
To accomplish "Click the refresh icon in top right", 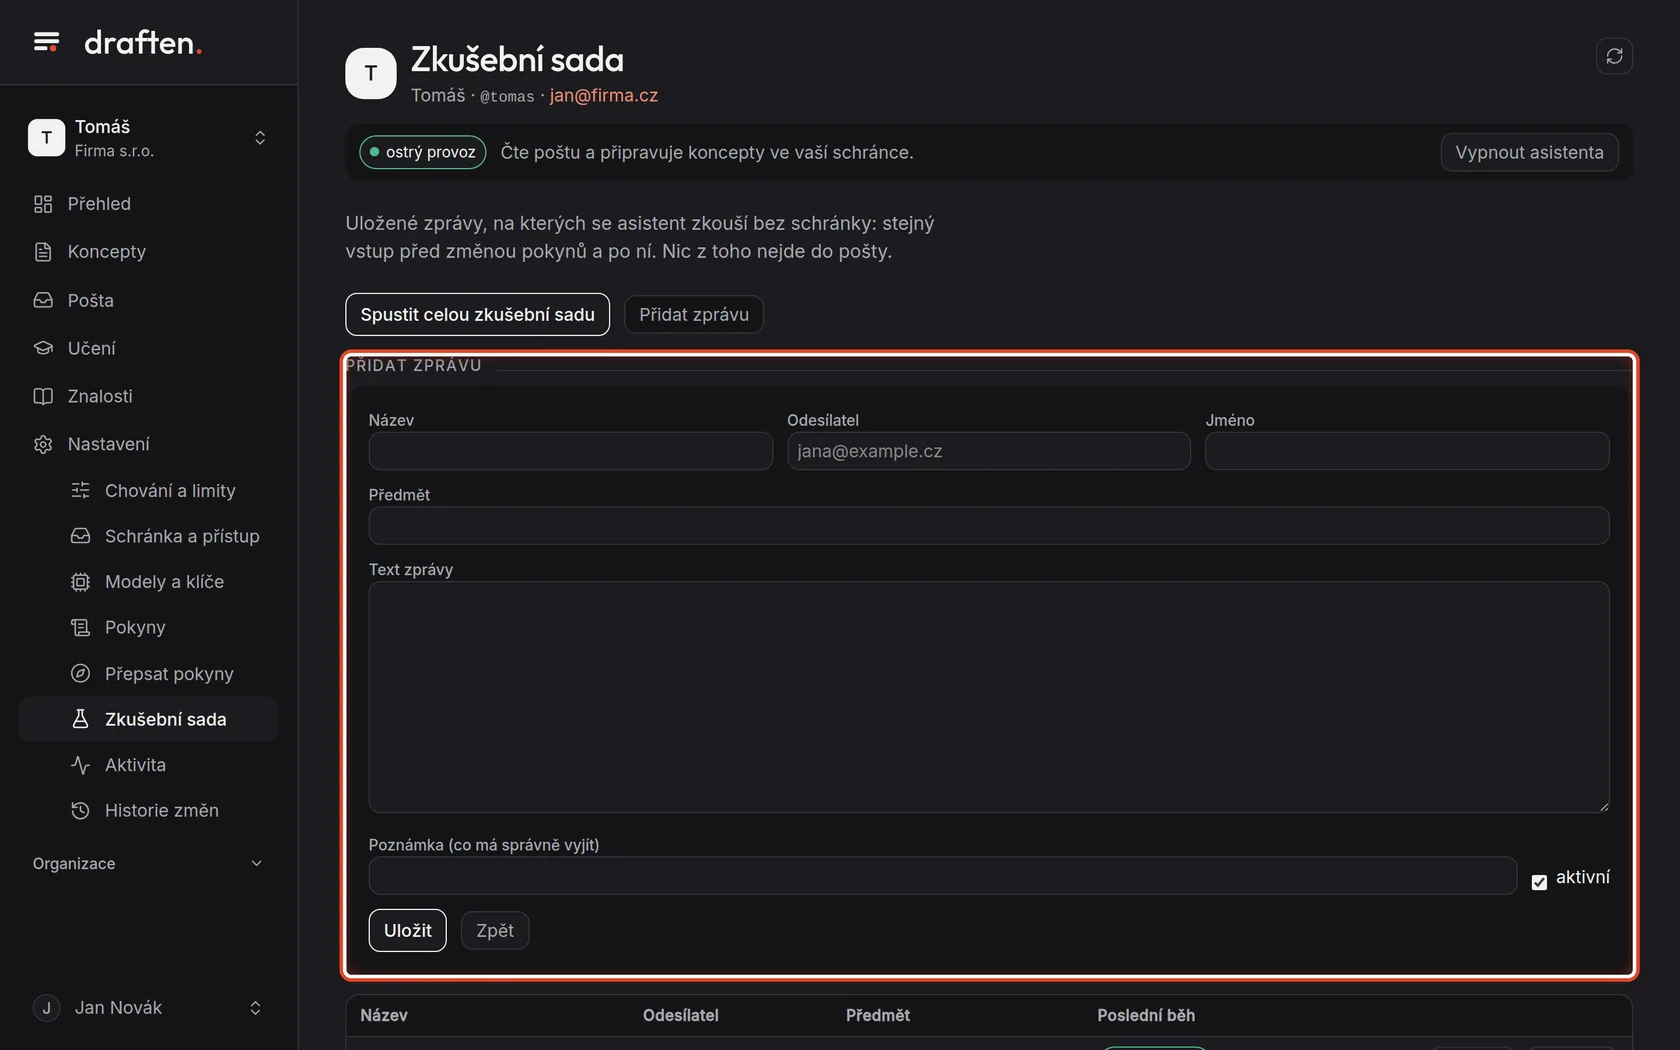I will tap(1614, 56).
